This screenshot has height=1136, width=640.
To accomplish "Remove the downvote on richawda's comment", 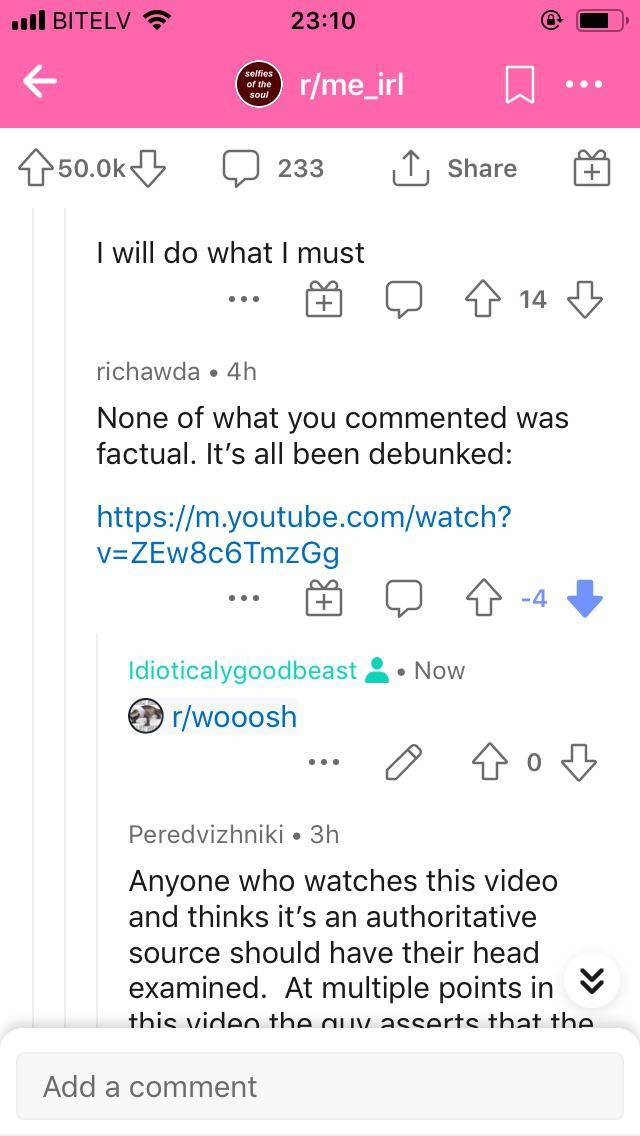I will (x=585, y=599).
